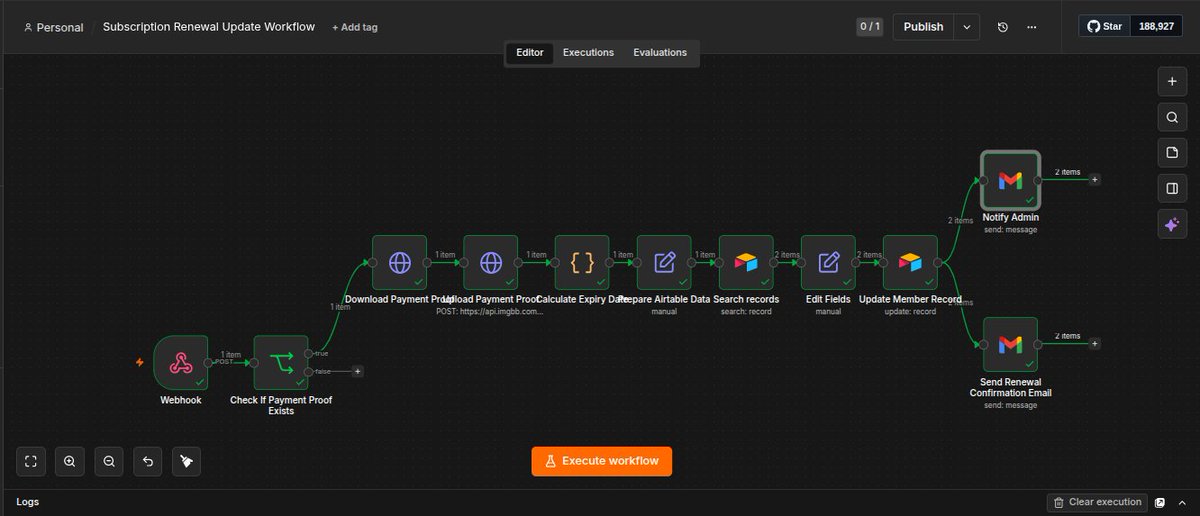1200x516 pixels.
Task: Click the 188,927 star count
Action: (x=1155, y=27)
